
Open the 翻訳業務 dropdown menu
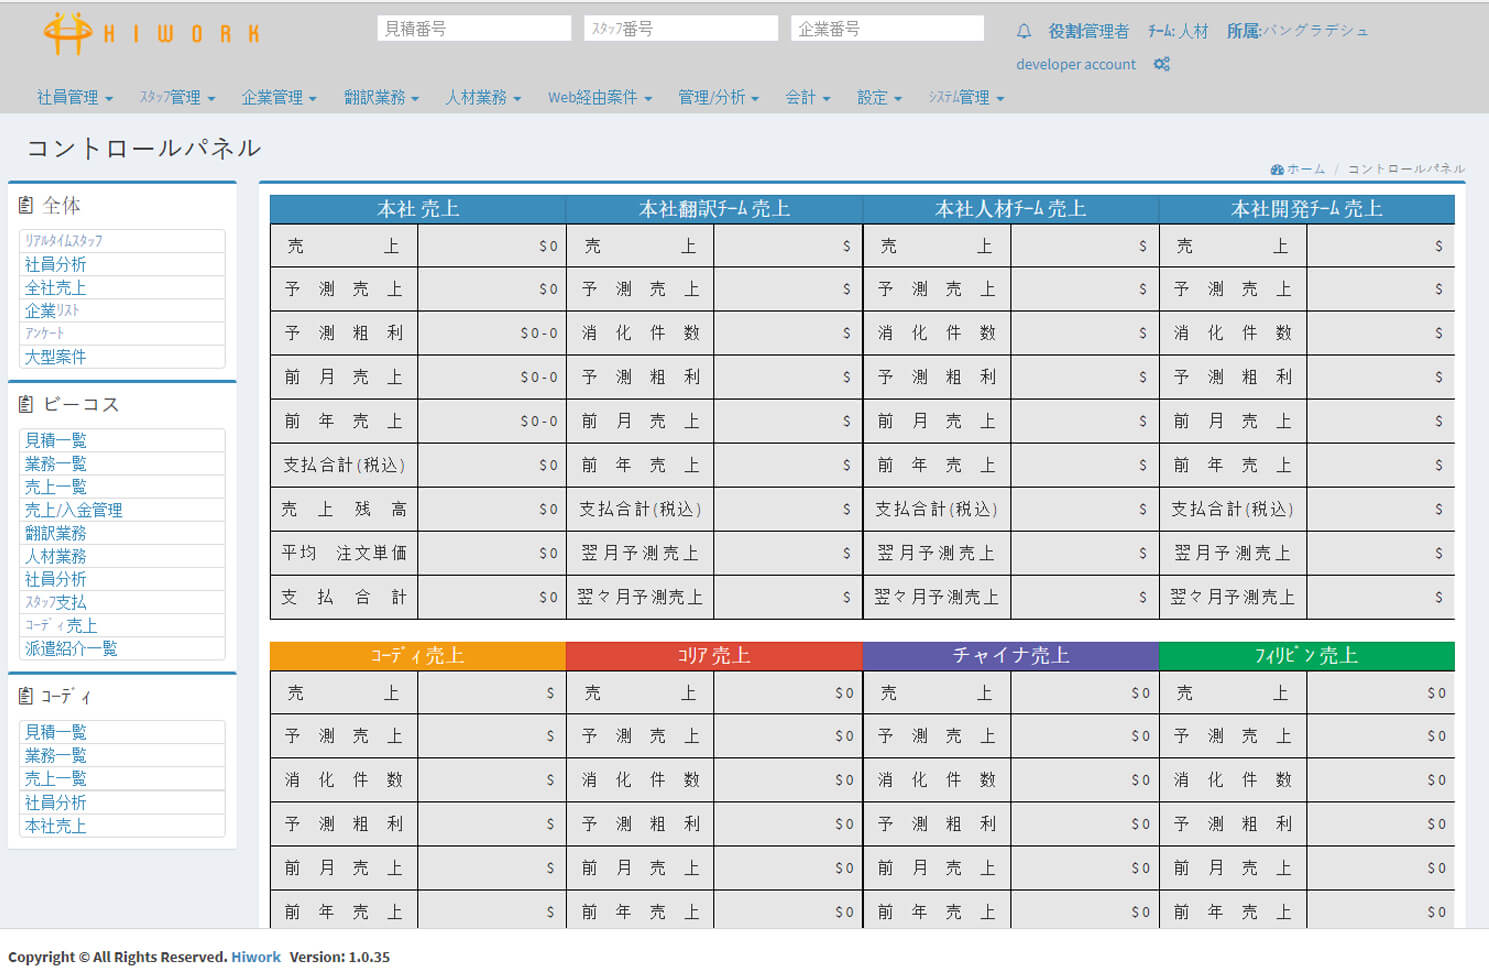381,97
